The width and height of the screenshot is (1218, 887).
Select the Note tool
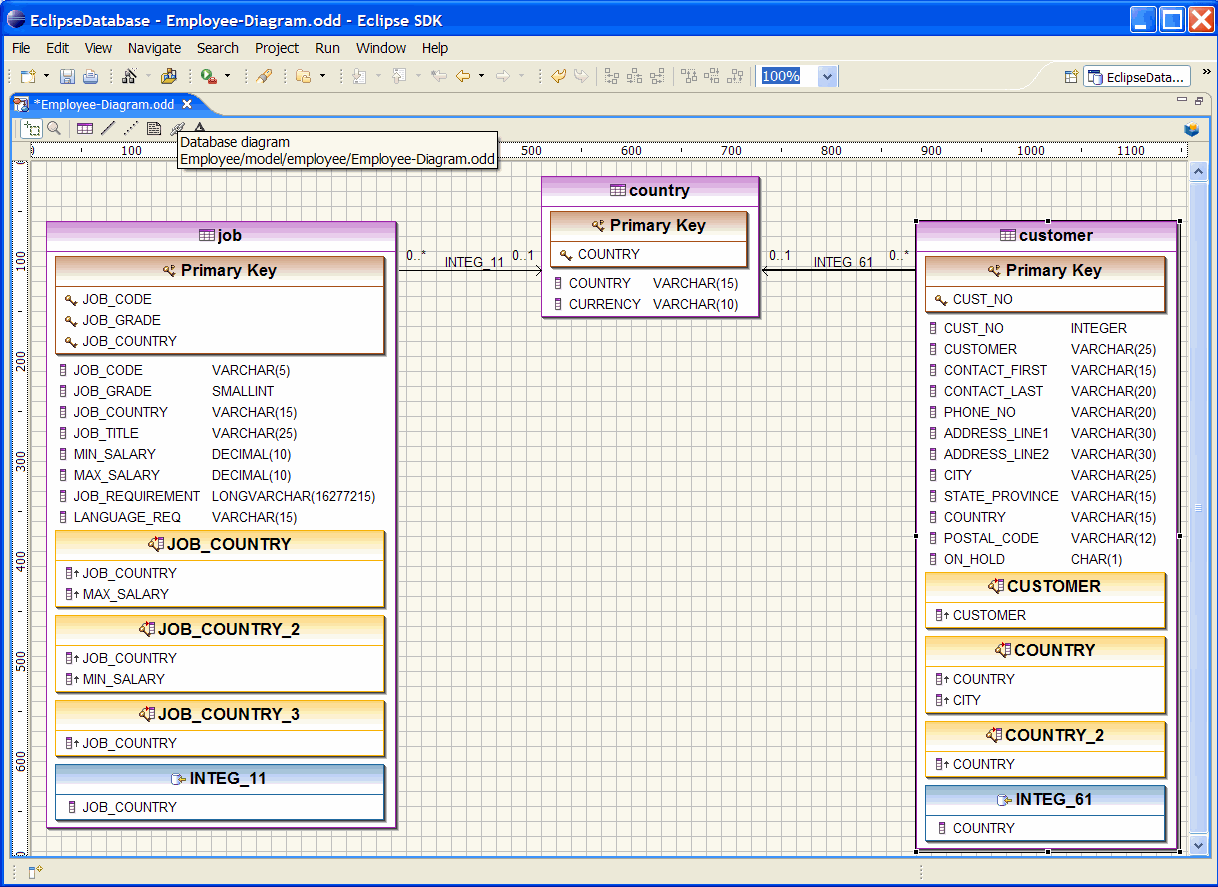click(153, 128)
